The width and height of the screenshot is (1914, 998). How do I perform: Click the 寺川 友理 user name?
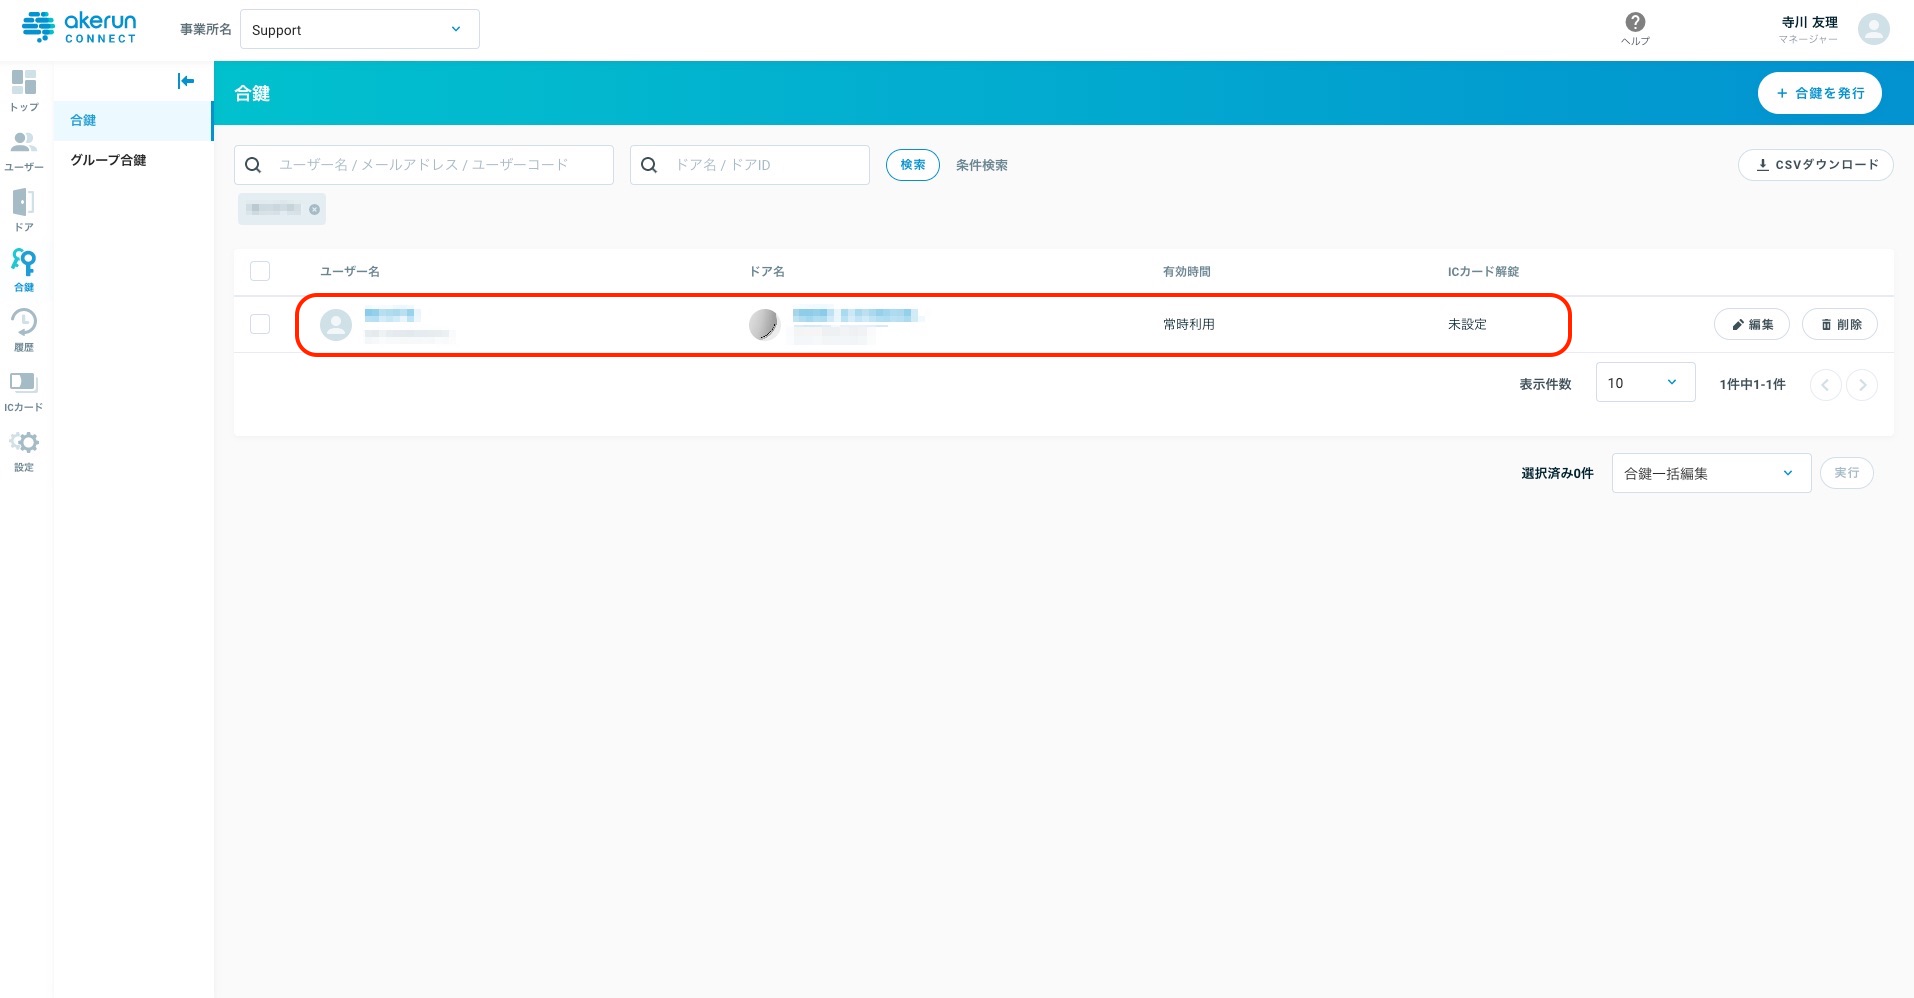1809,22
